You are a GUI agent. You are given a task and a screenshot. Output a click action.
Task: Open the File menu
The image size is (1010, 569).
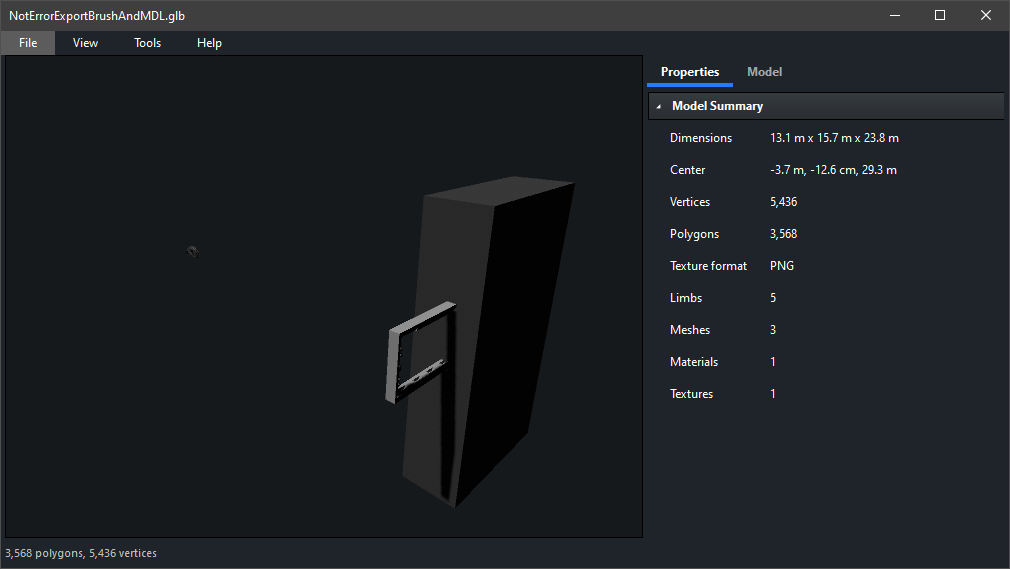(28, 43)
